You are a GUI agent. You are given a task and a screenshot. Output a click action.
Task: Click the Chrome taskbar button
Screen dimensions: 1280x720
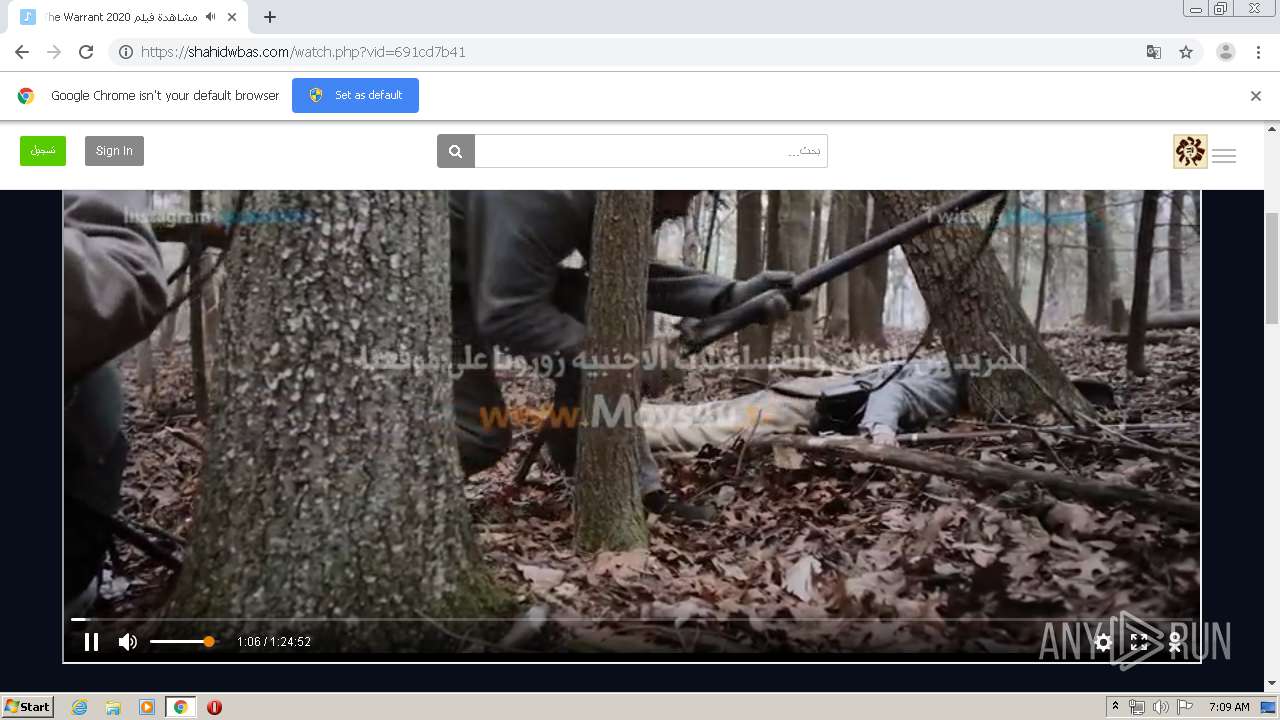click(x=180, y=707)
